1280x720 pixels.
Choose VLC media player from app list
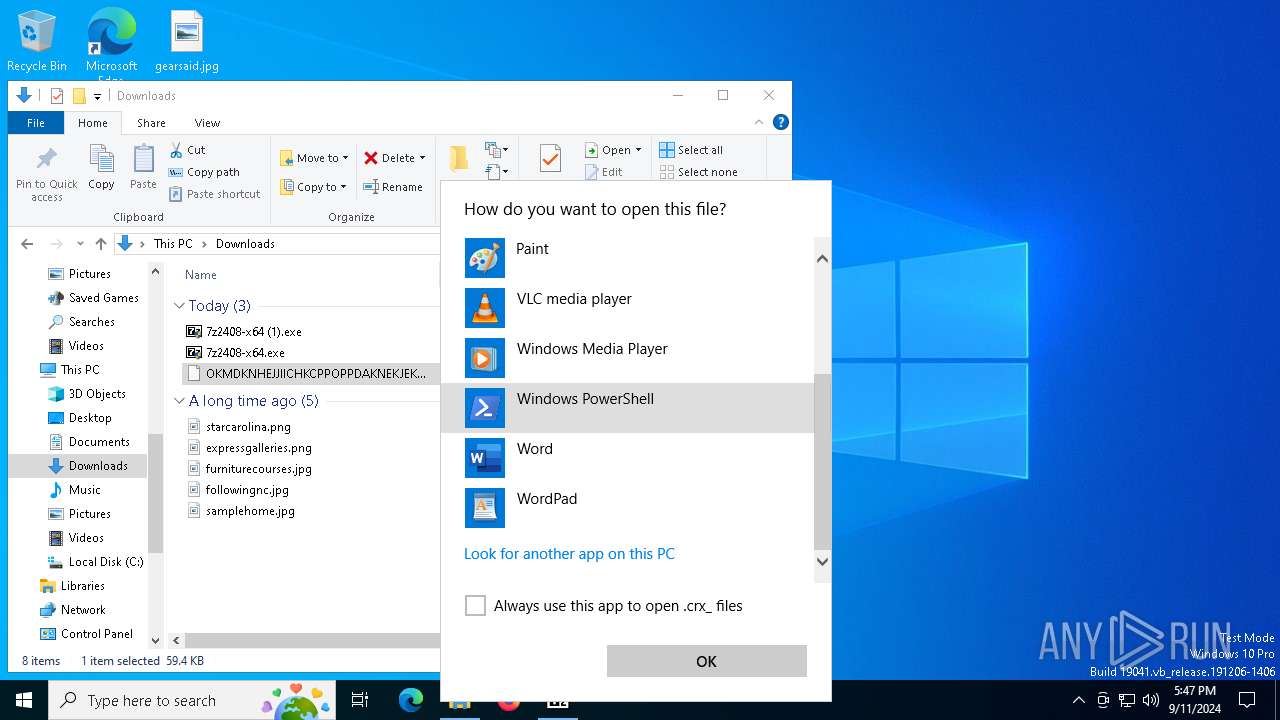(628, 308)
